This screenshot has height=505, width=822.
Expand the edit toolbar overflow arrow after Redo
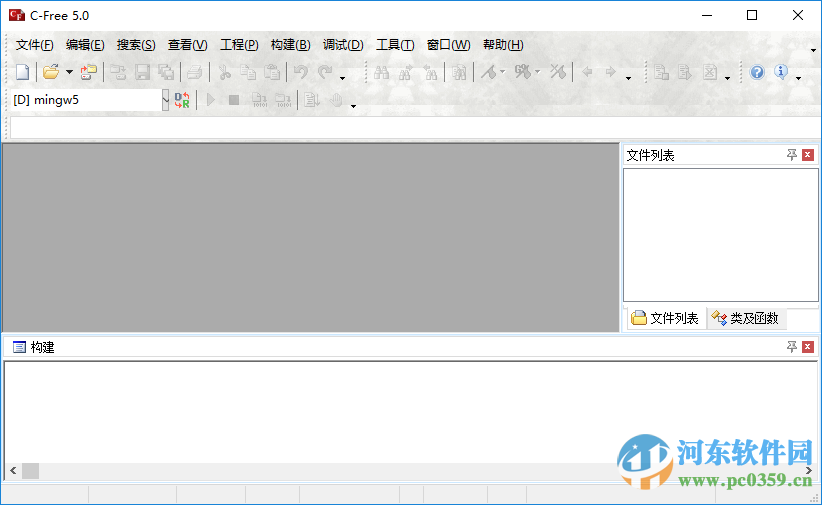tap(343, 78)
